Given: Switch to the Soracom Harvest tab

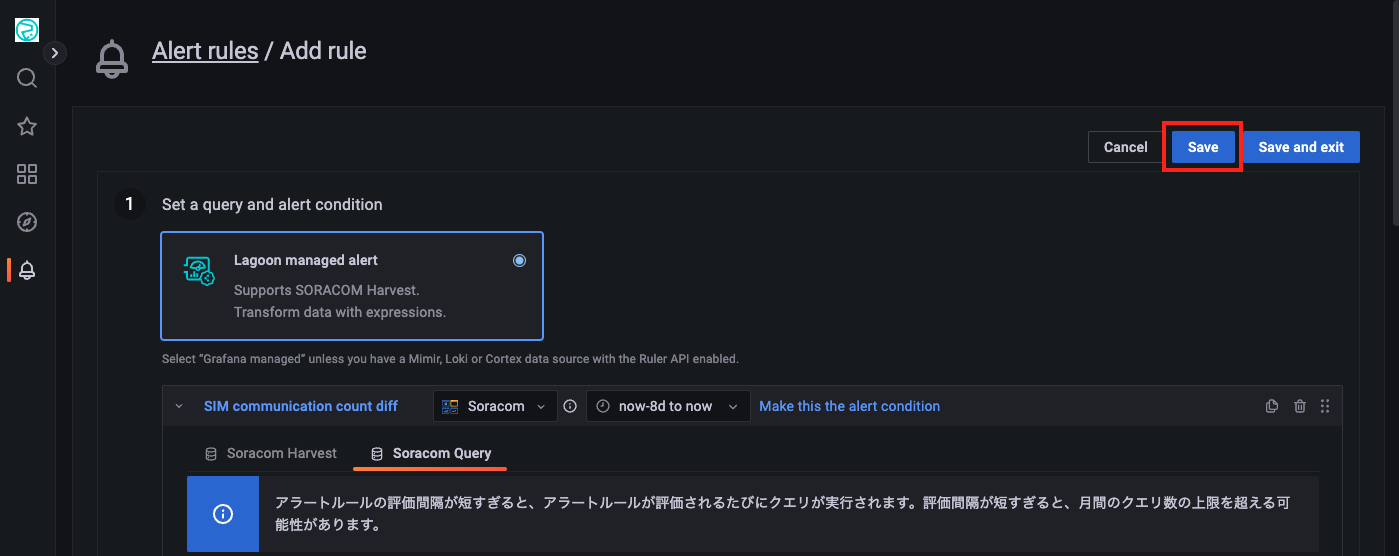Looking at the screenshot, I should (271, 453).
